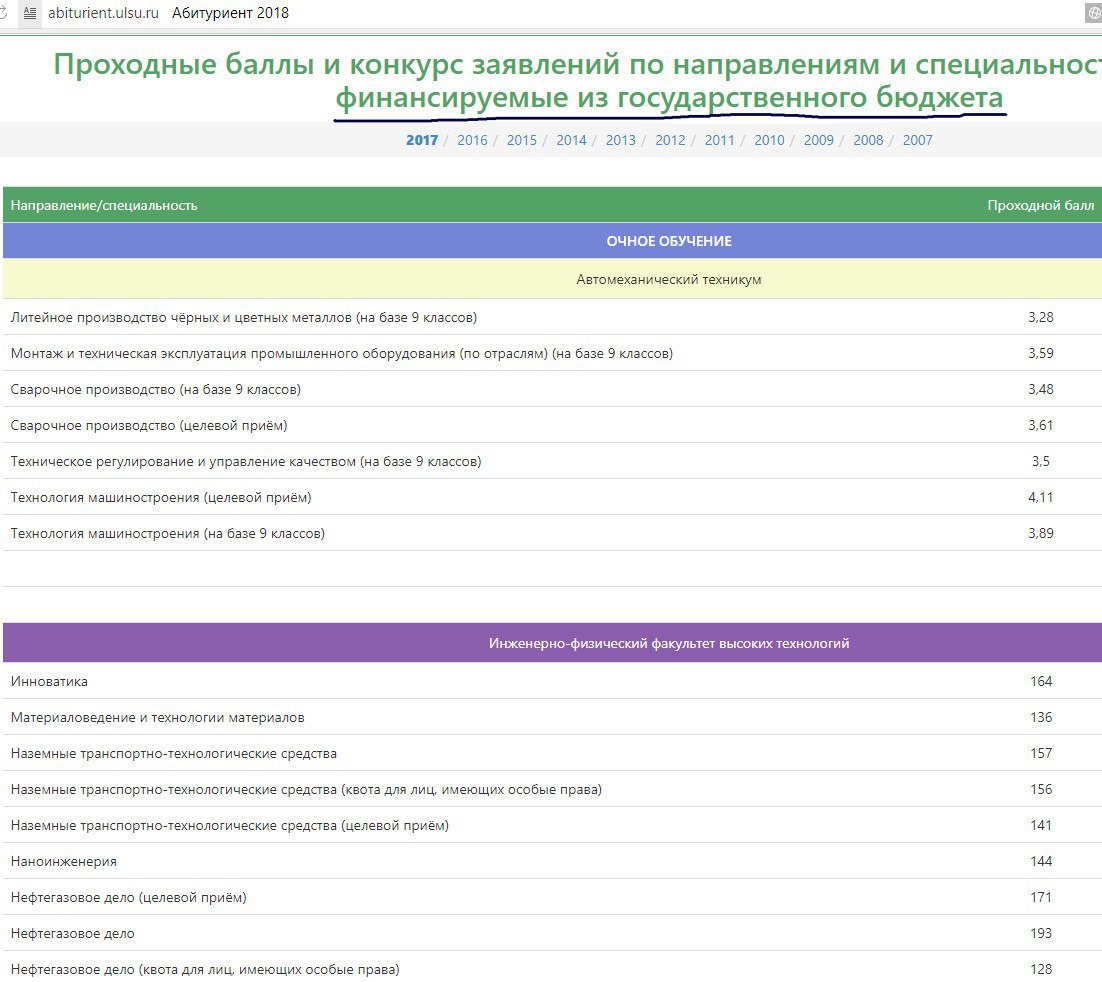Open the 2017 year link
This screenshot has width=1102, height=982.
click(422, 140)
